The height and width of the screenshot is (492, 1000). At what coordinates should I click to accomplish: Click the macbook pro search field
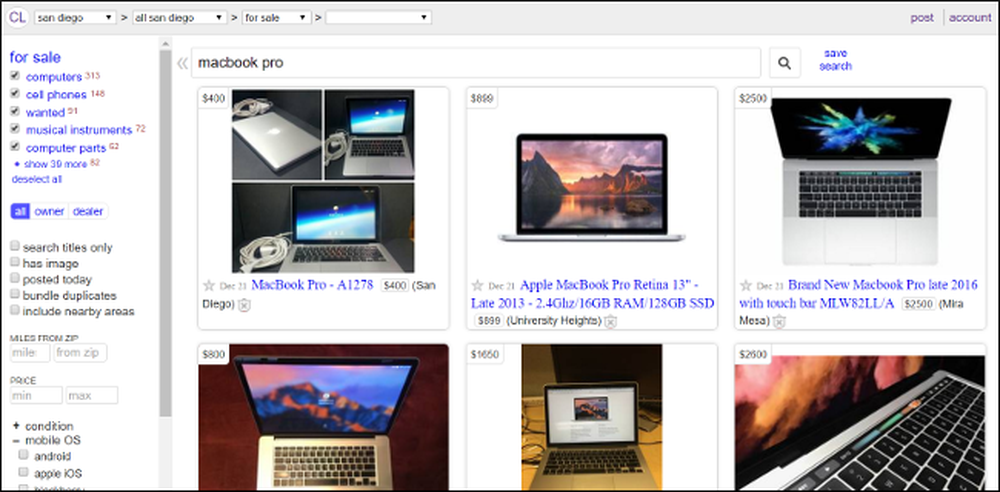476,63
